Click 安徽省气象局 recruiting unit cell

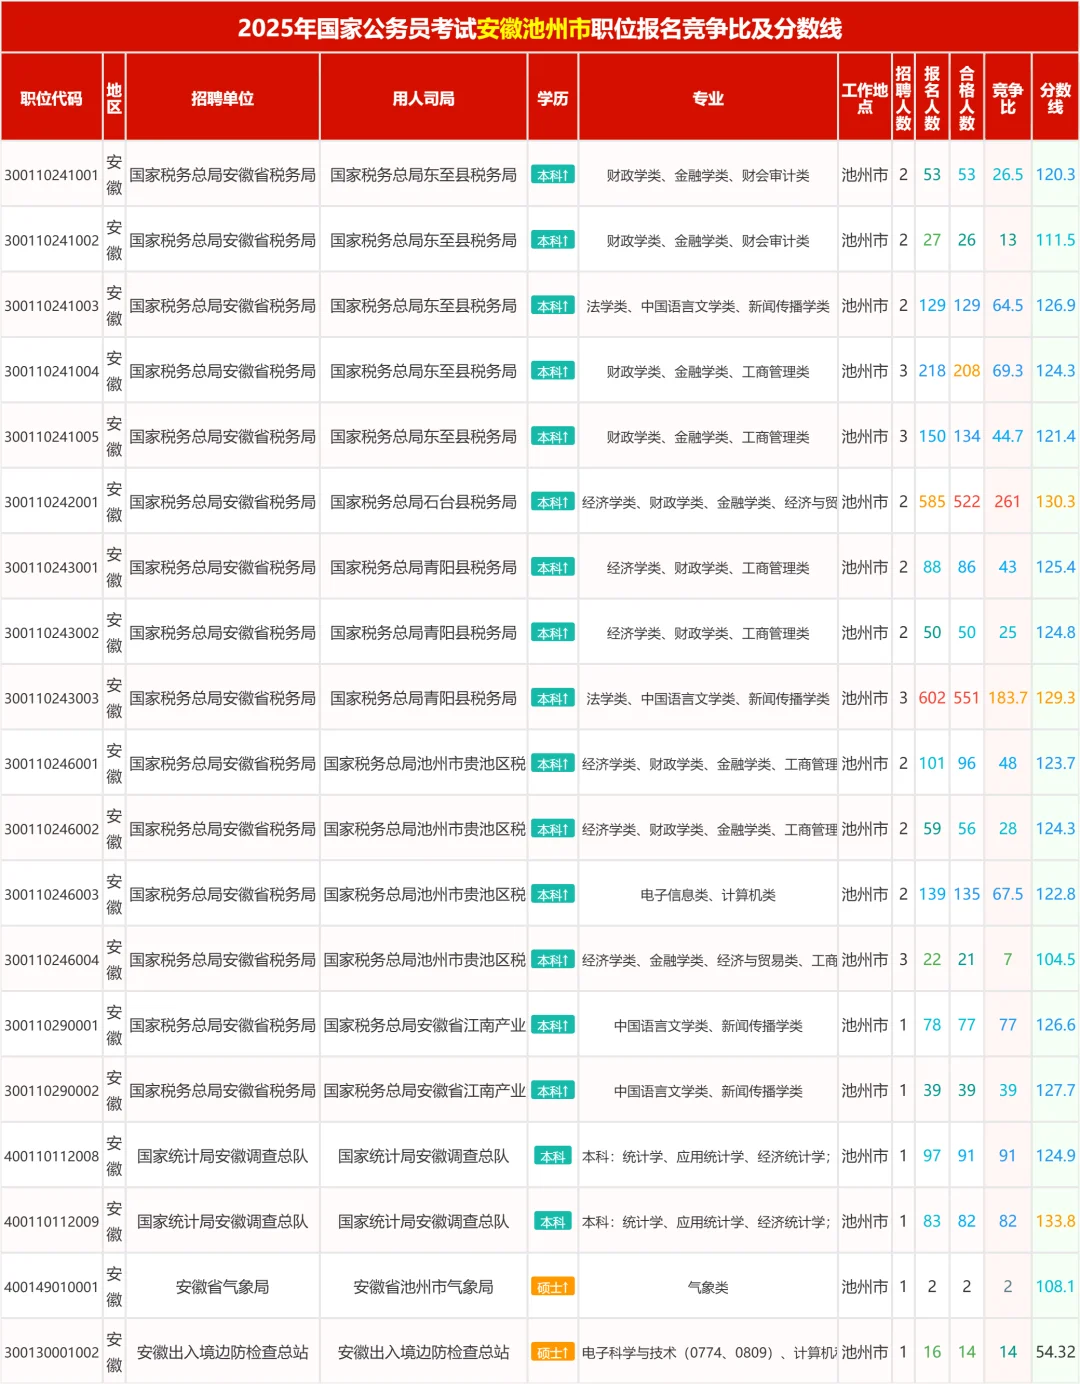coord(222,1287)
